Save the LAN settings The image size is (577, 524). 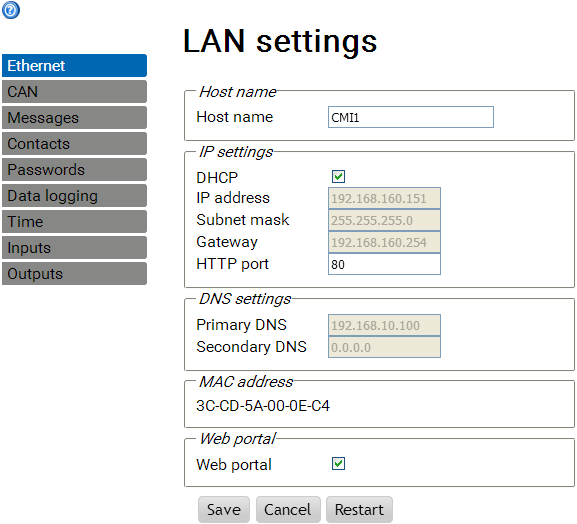tap(224, 510)
